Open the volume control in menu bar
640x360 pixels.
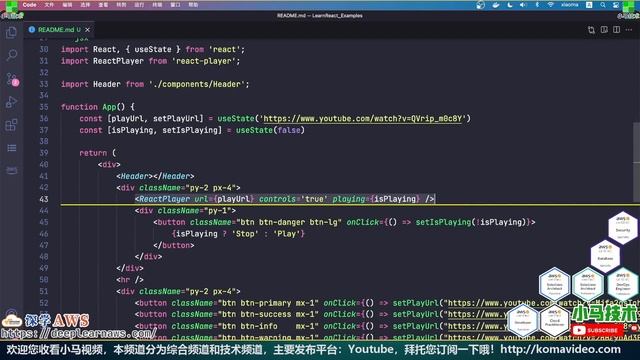pos(523,5)
